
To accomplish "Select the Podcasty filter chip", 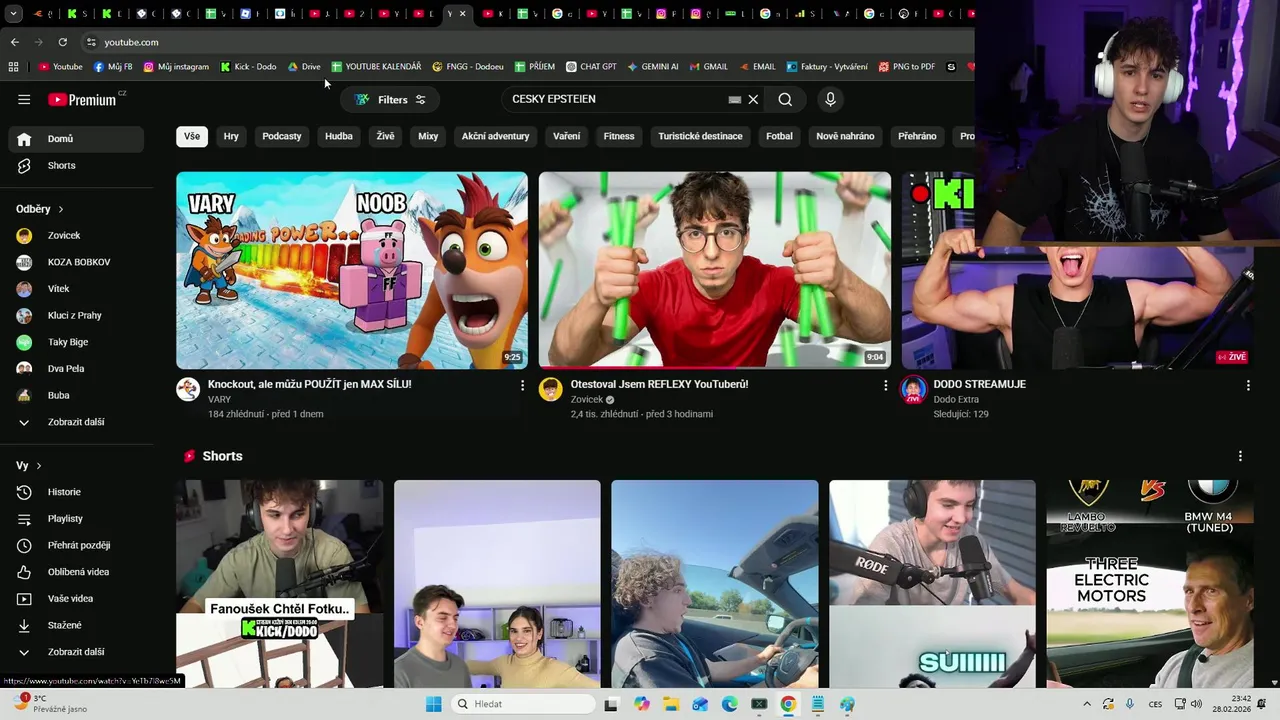I will pos(282,136).
